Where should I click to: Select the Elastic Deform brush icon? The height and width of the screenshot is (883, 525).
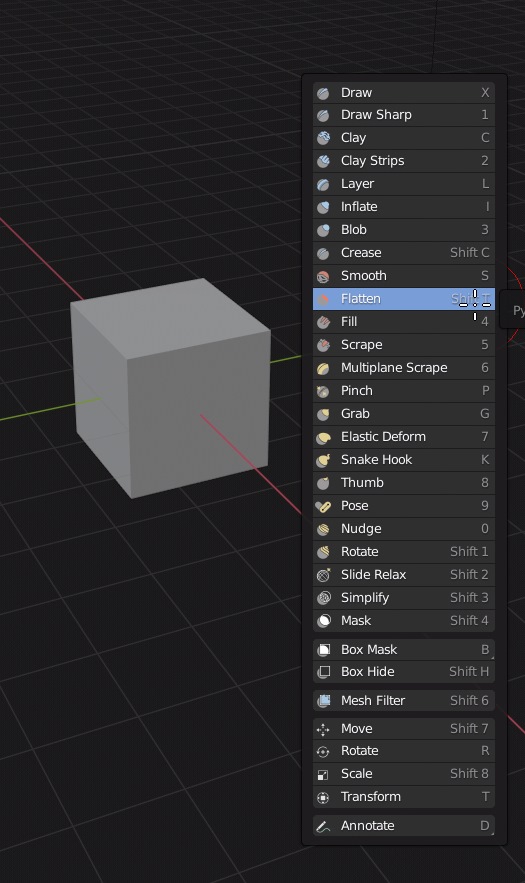coord(323,438)
